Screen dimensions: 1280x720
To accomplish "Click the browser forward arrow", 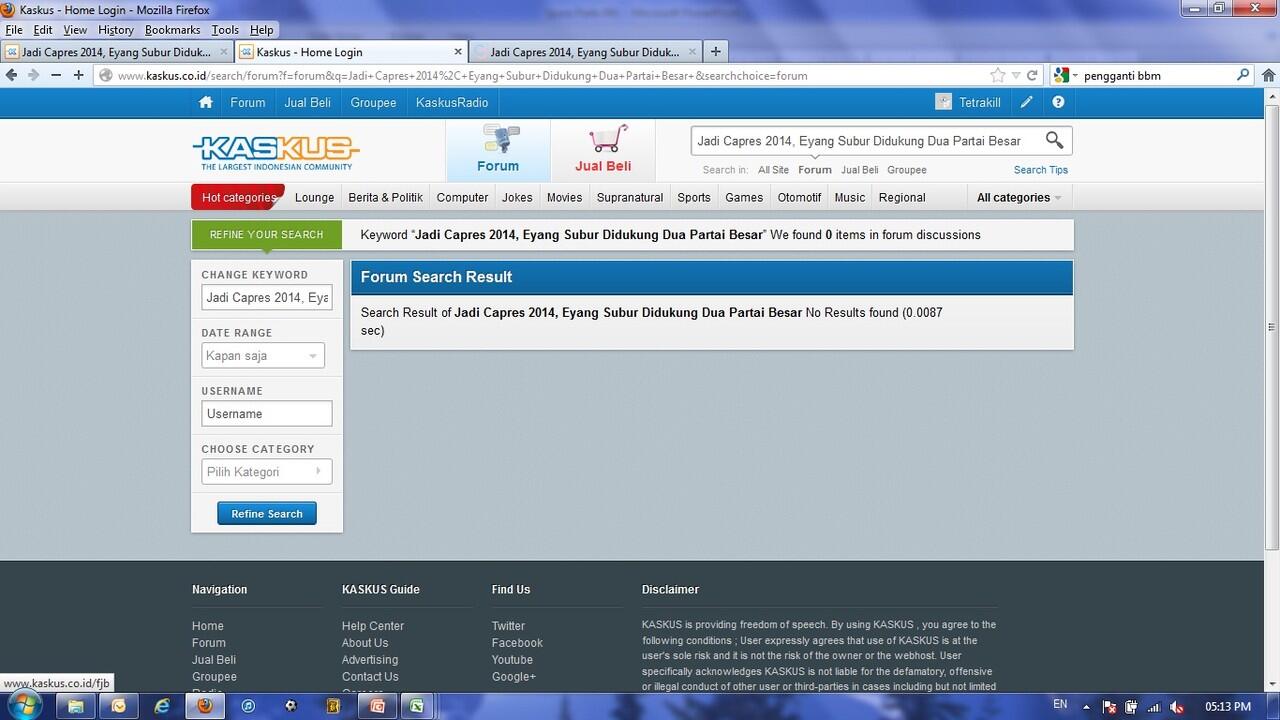I will coord(34,75).
